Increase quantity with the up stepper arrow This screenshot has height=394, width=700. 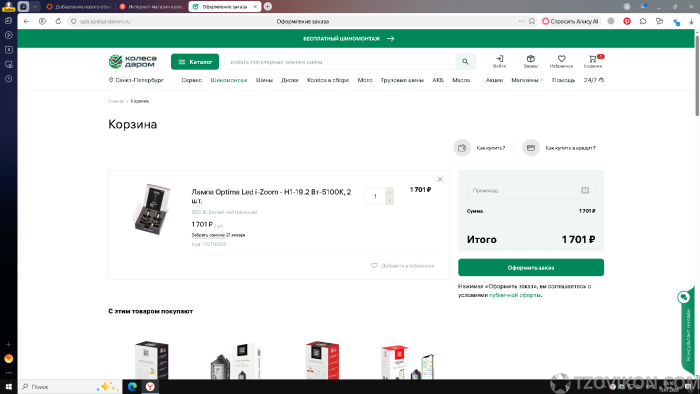coord(389,192)
